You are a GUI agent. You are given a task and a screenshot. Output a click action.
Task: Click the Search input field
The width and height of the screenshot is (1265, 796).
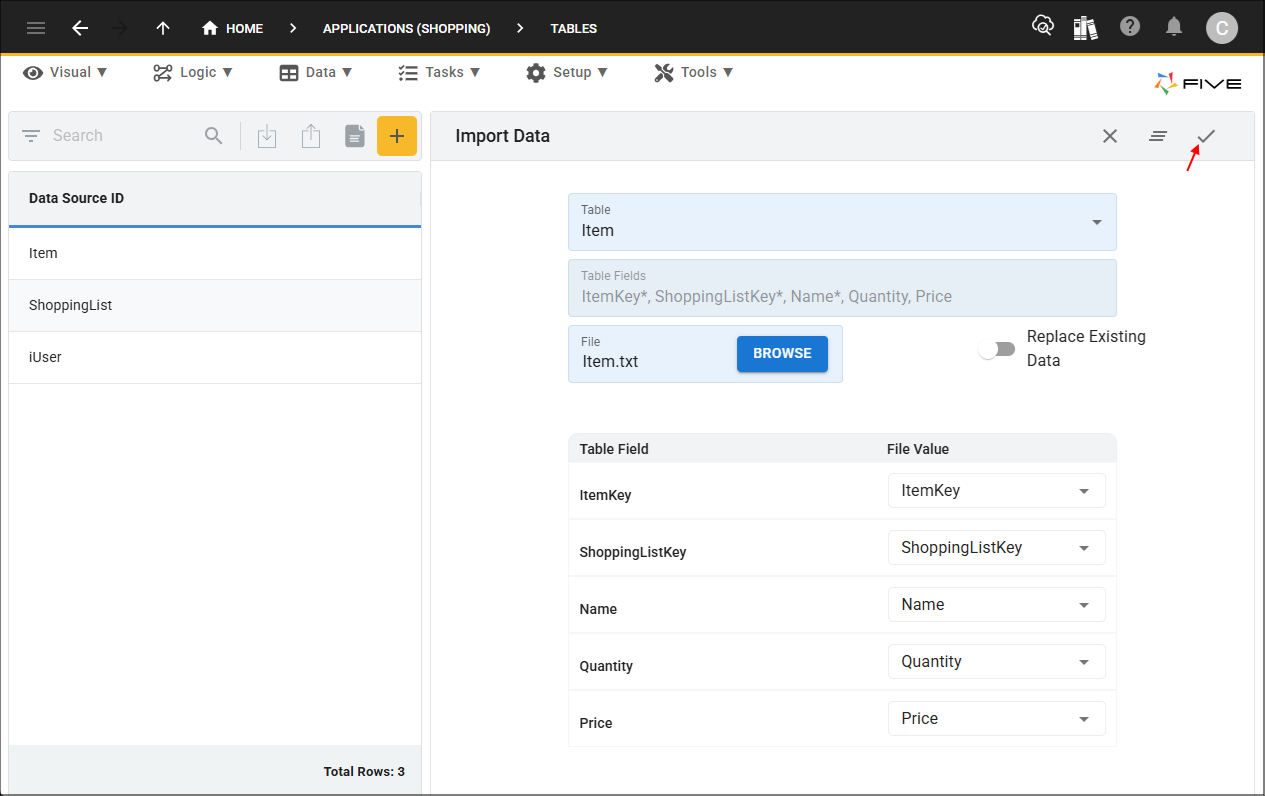[120, 136]
